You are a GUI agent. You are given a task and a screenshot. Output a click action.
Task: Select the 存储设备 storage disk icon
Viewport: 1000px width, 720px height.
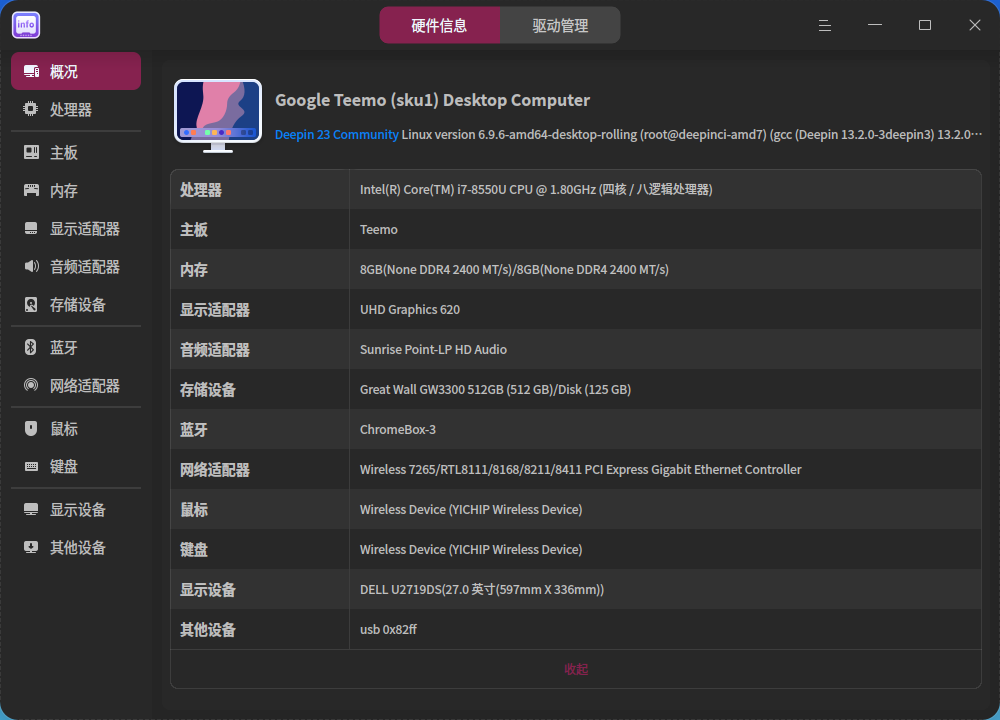point(31,304)
